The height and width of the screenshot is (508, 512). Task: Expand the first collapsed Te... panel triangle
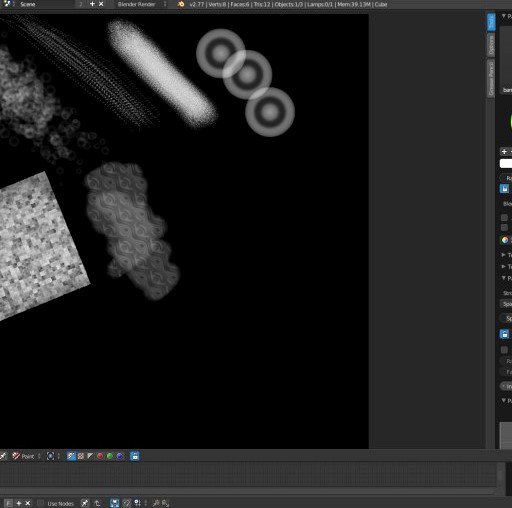point(504,255)
